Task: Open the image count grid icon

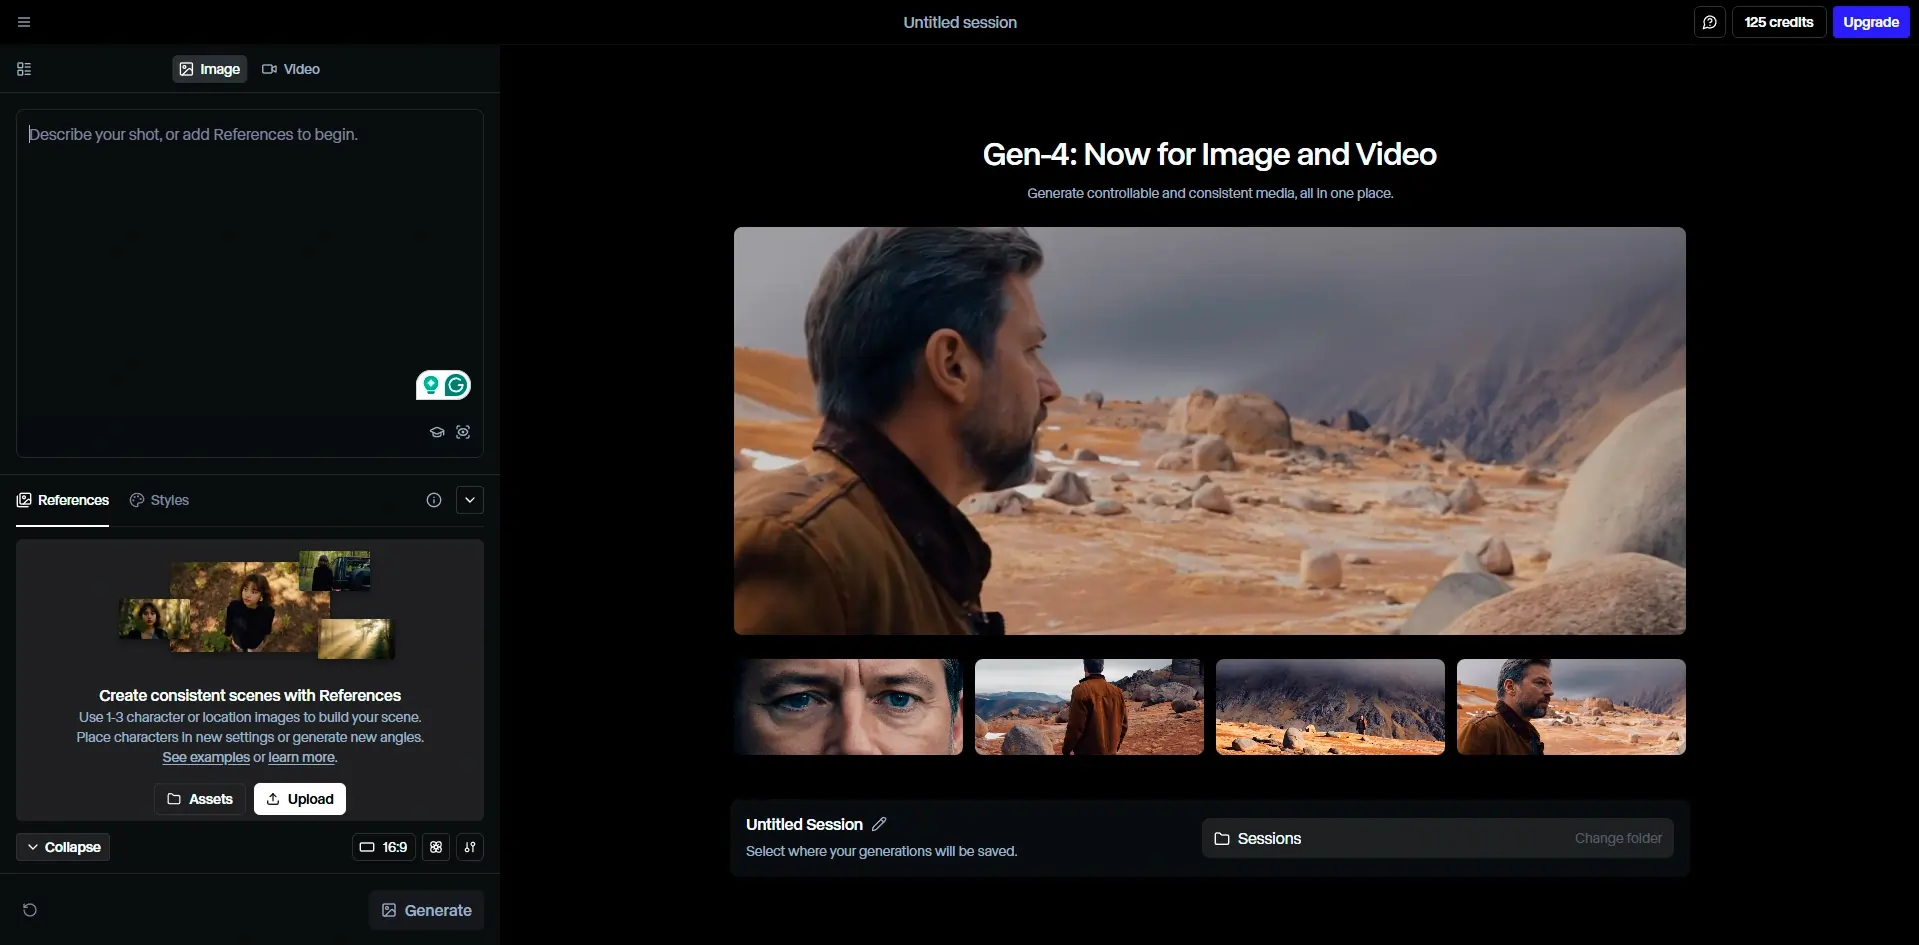Action: click(436, 847)
